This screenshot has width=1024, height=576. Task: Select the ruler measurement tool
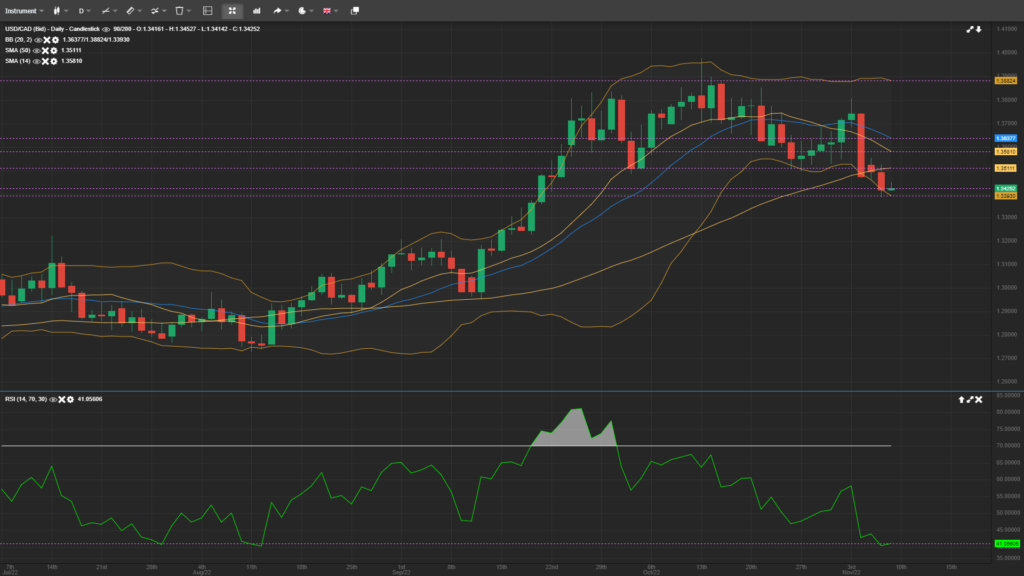click(131, 10)
